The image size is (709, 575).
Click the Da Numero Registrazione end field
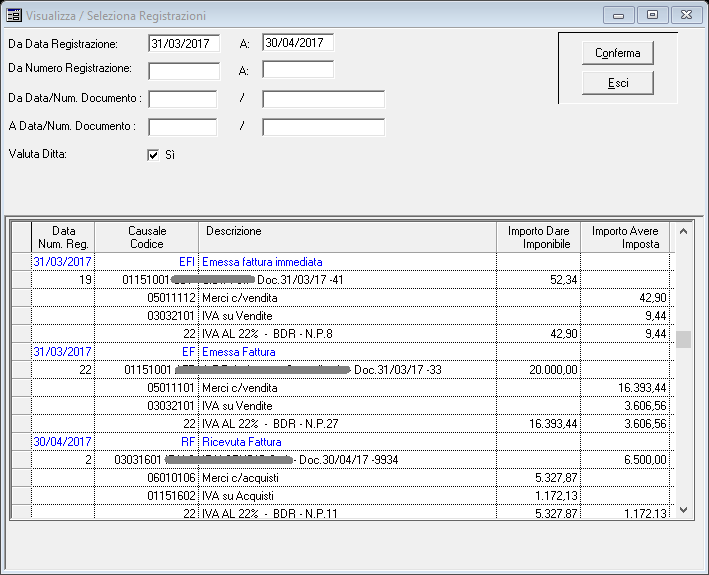[298, 70]
